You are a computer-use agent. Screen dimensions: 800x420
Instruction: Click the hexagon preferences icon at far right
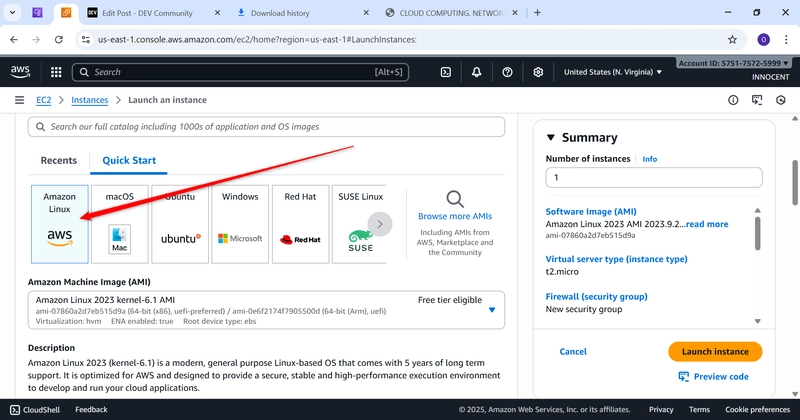[x=781, y=100]
